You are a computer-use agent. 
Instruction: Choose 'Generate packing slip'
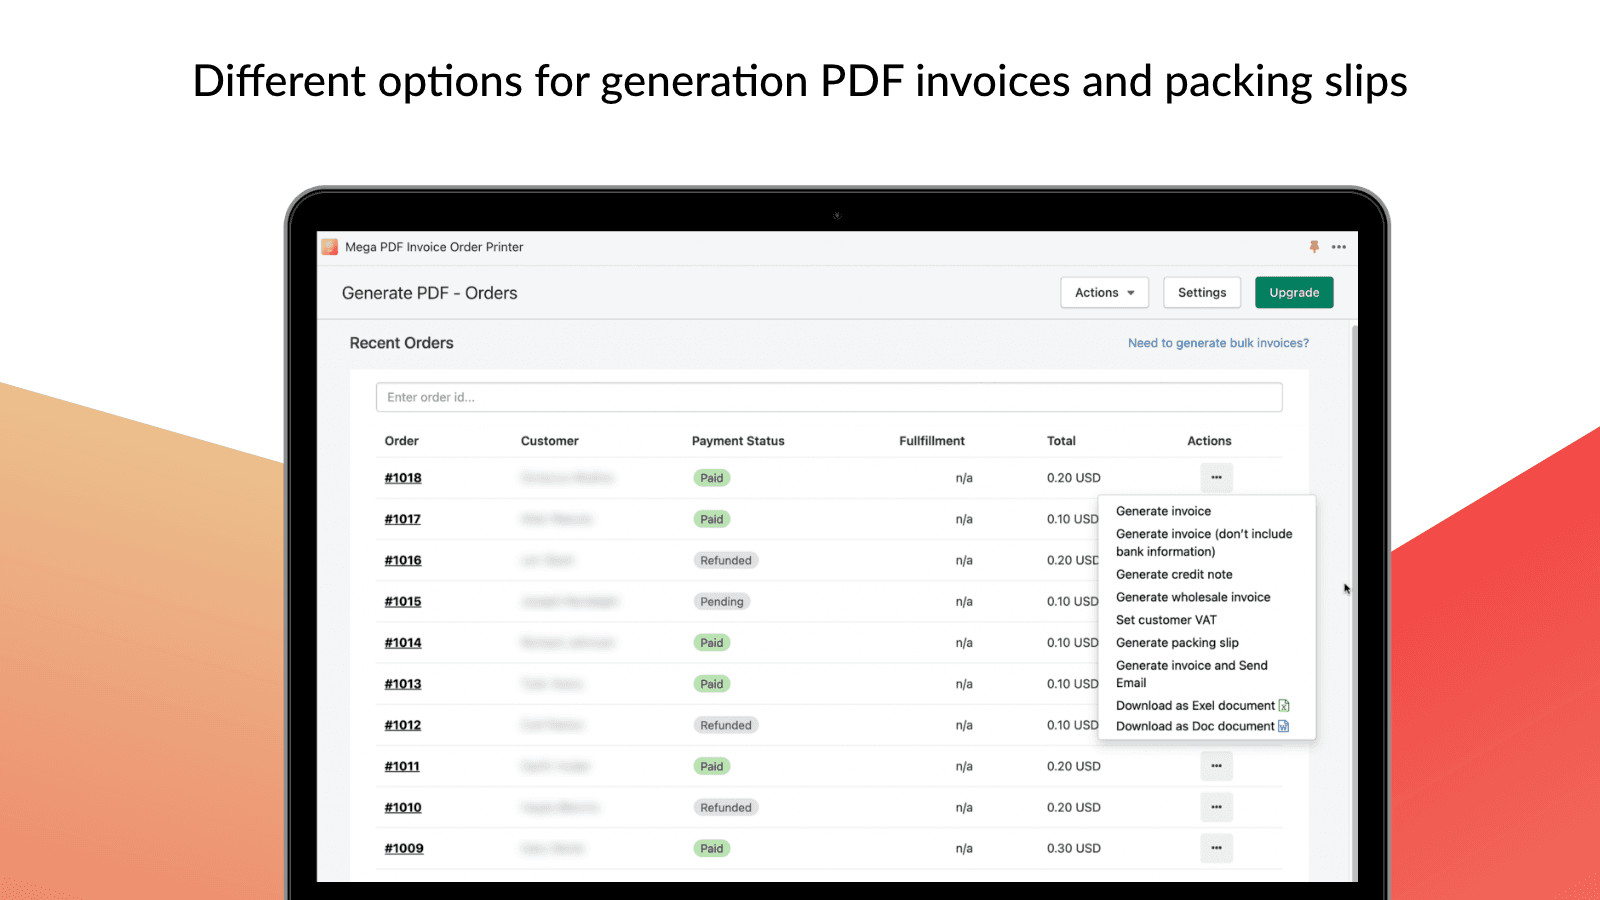[1177, 642]
